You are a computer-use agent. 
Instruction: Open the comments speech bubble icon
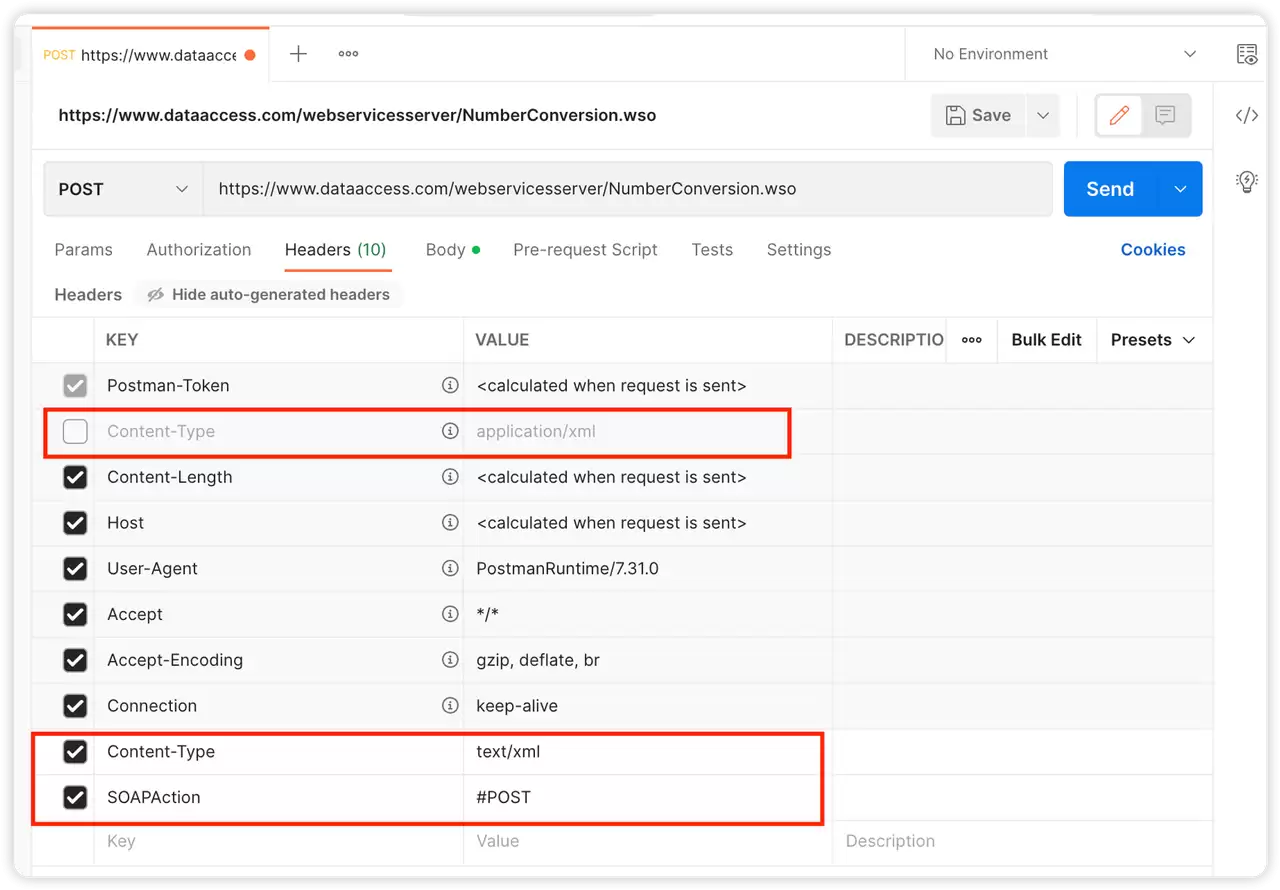coord(1165,115)
